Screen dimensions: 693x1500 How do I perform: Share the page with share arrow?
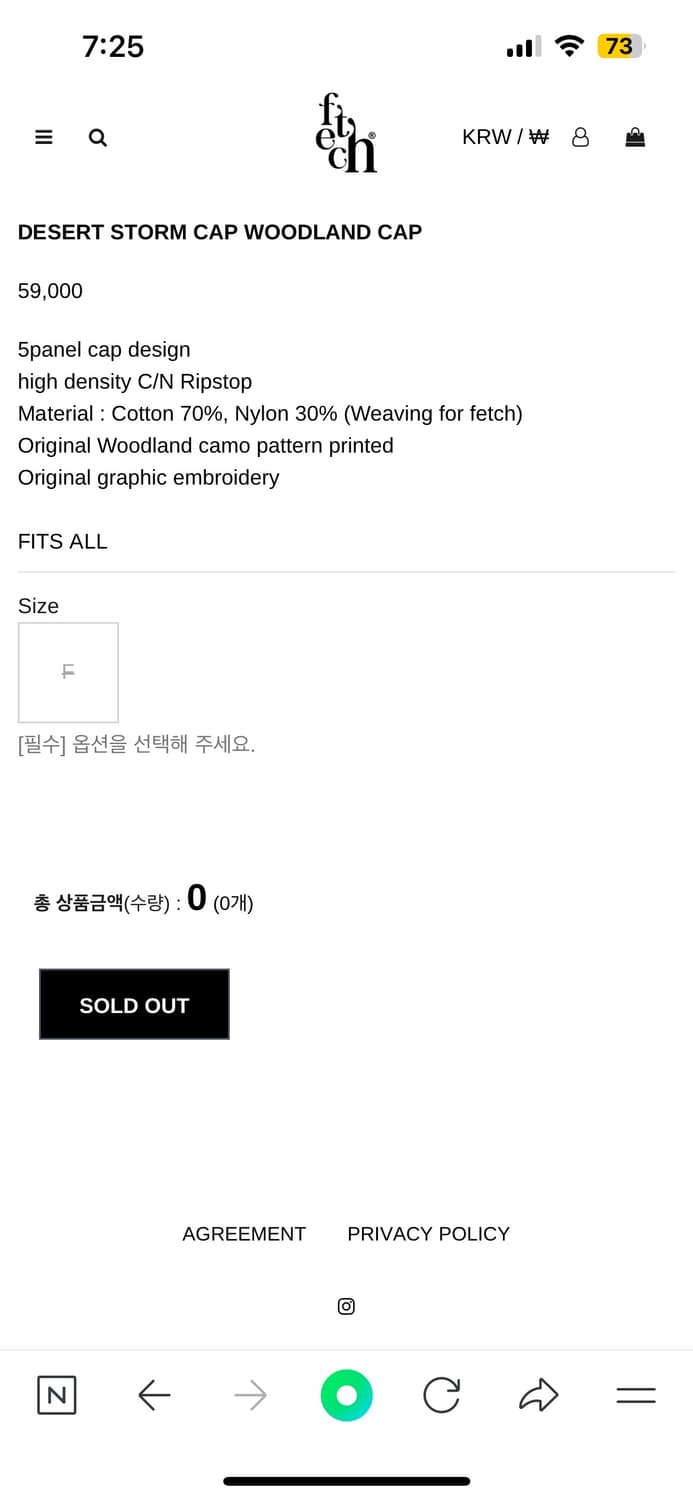538,1395
